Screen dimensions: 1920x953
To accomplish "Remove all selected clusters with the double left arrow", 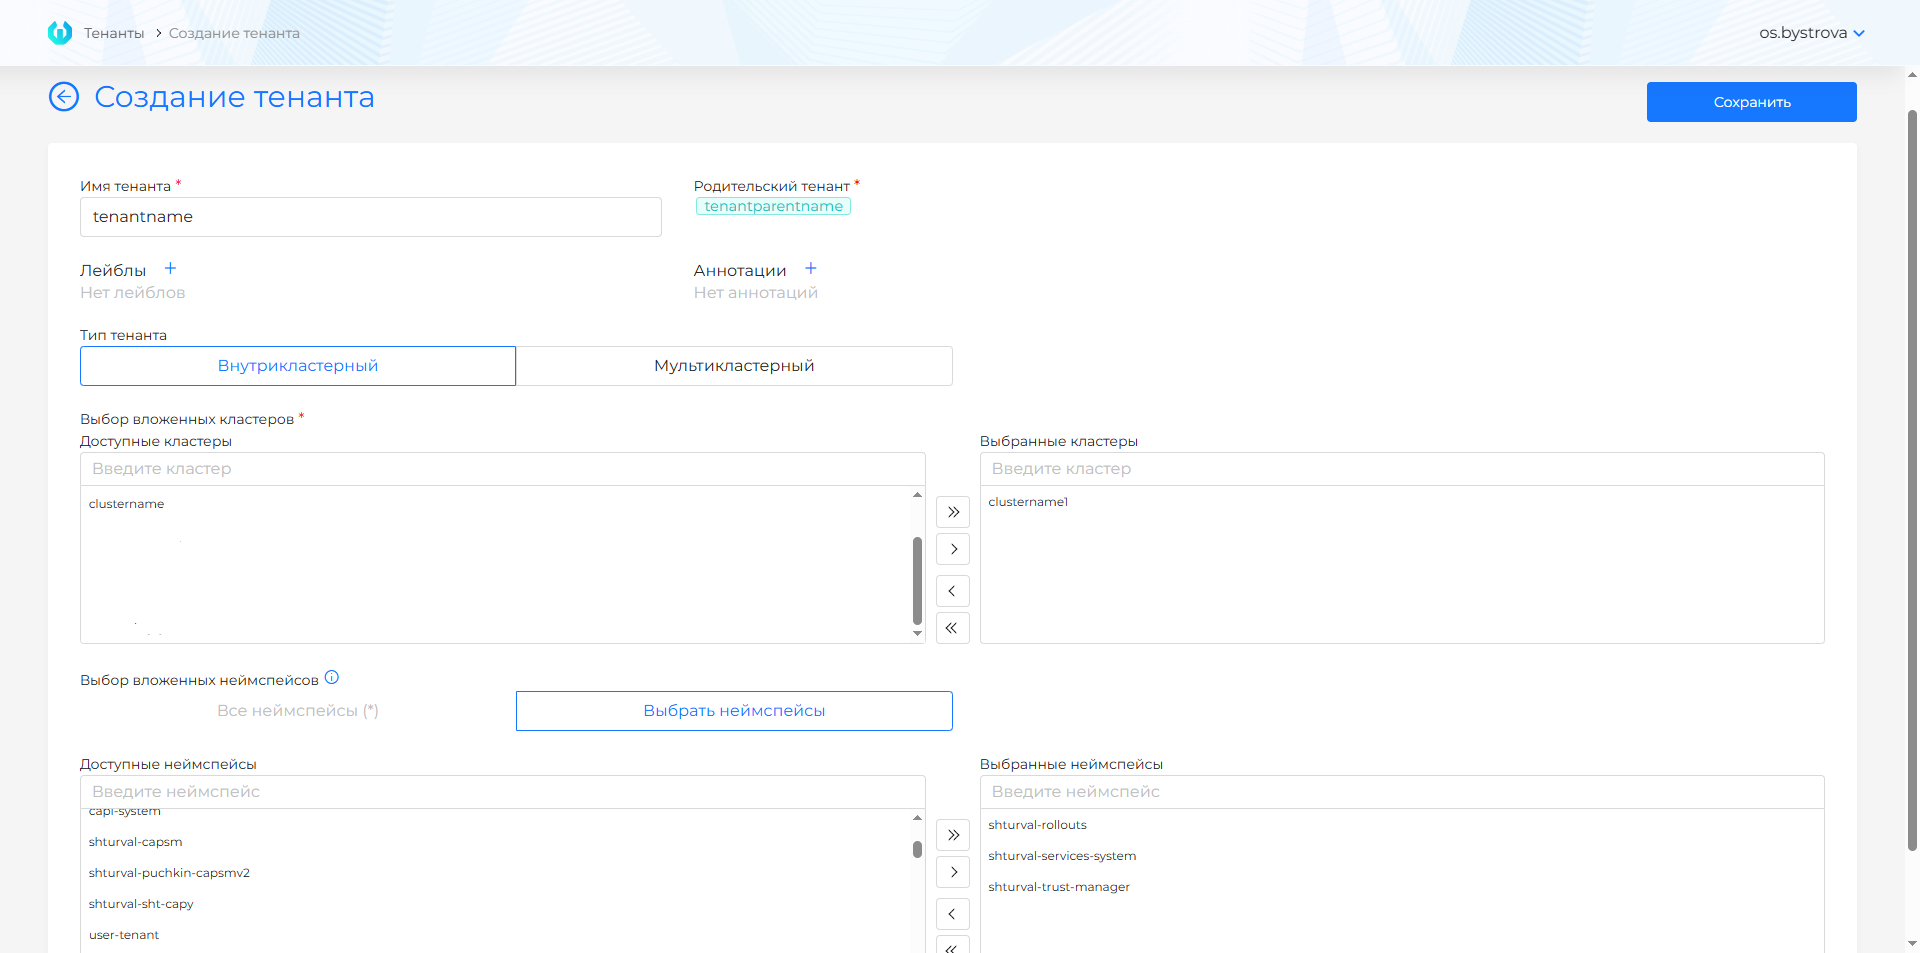I will tap(953, 628).
